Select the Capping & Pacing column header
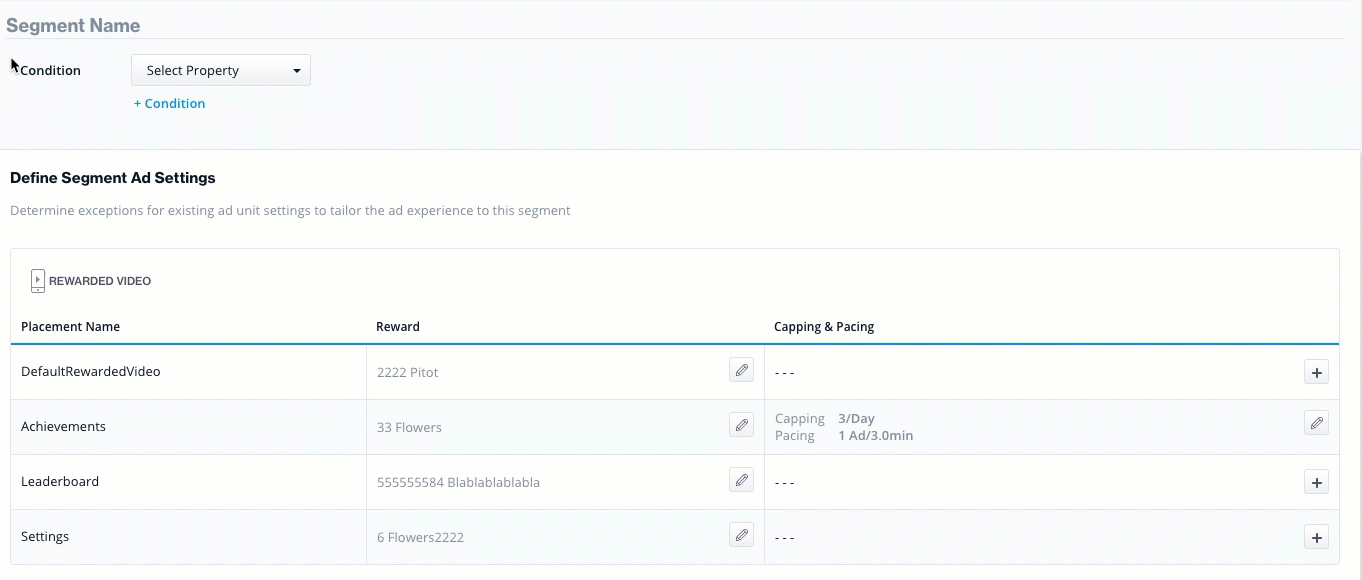The height and width of the screenshot is (580, 1362). (x=824, y=326)
